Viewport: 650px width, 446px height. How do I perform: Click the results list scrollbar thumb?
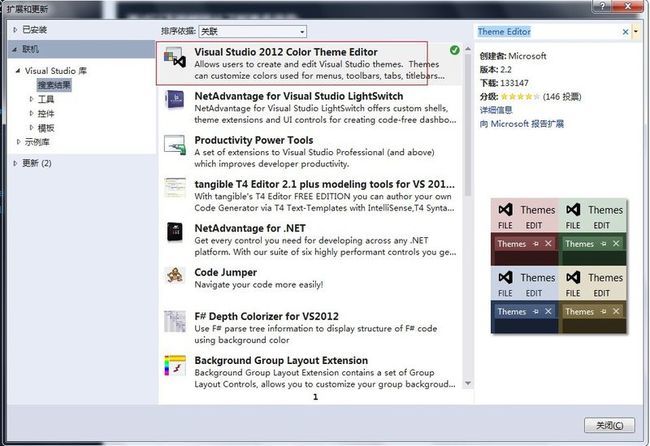point(468,124)
